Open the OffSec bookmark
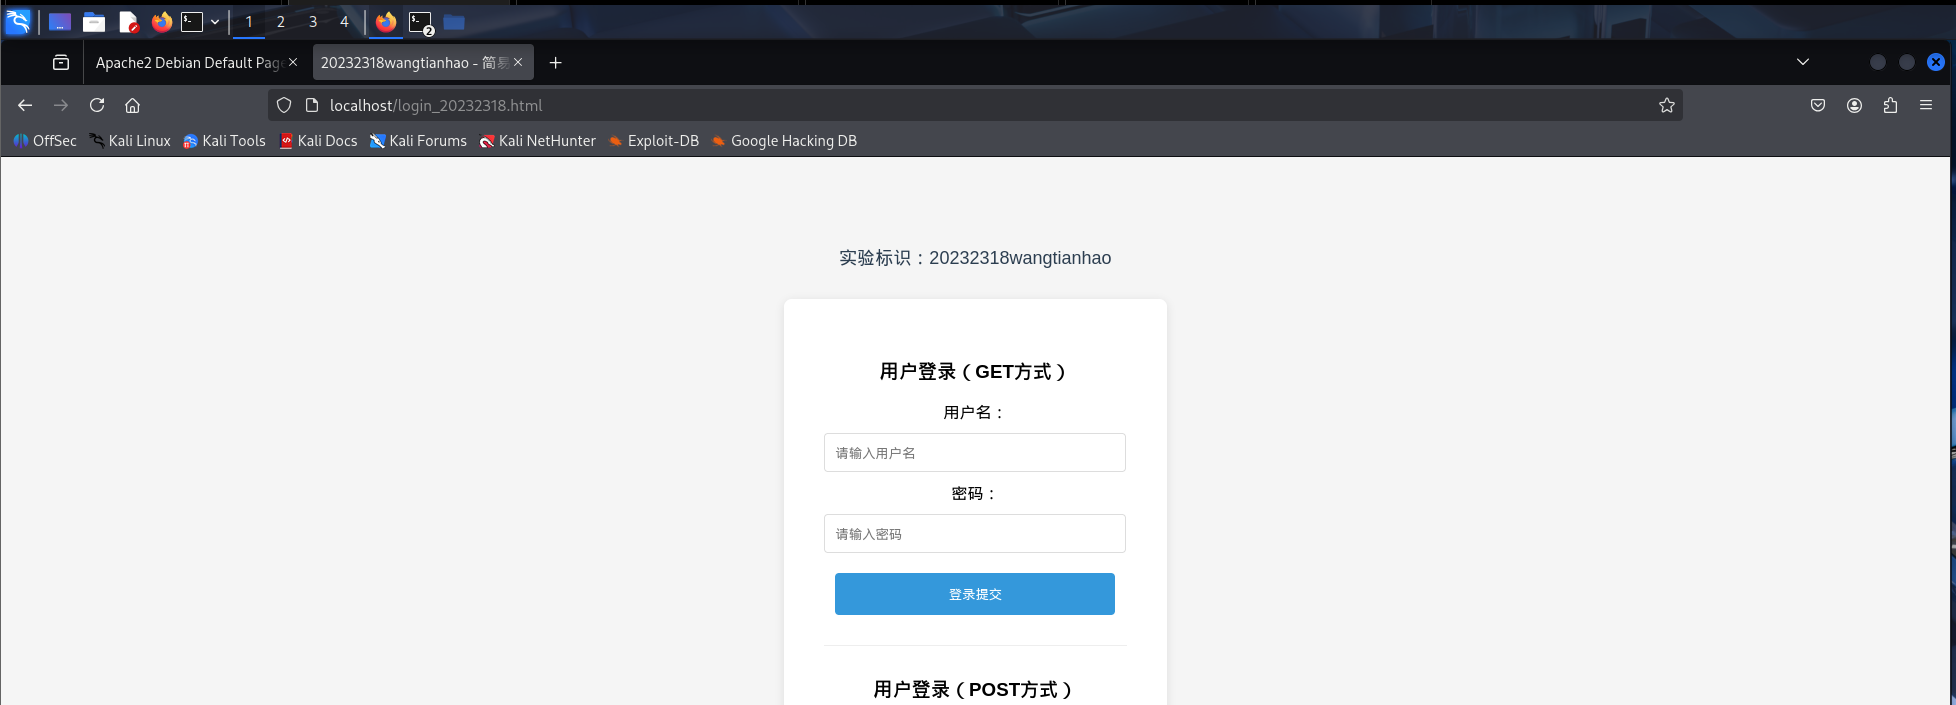The height and width of the screenshot is (705, 1956). pyautogui.click(x=45, y=141)
